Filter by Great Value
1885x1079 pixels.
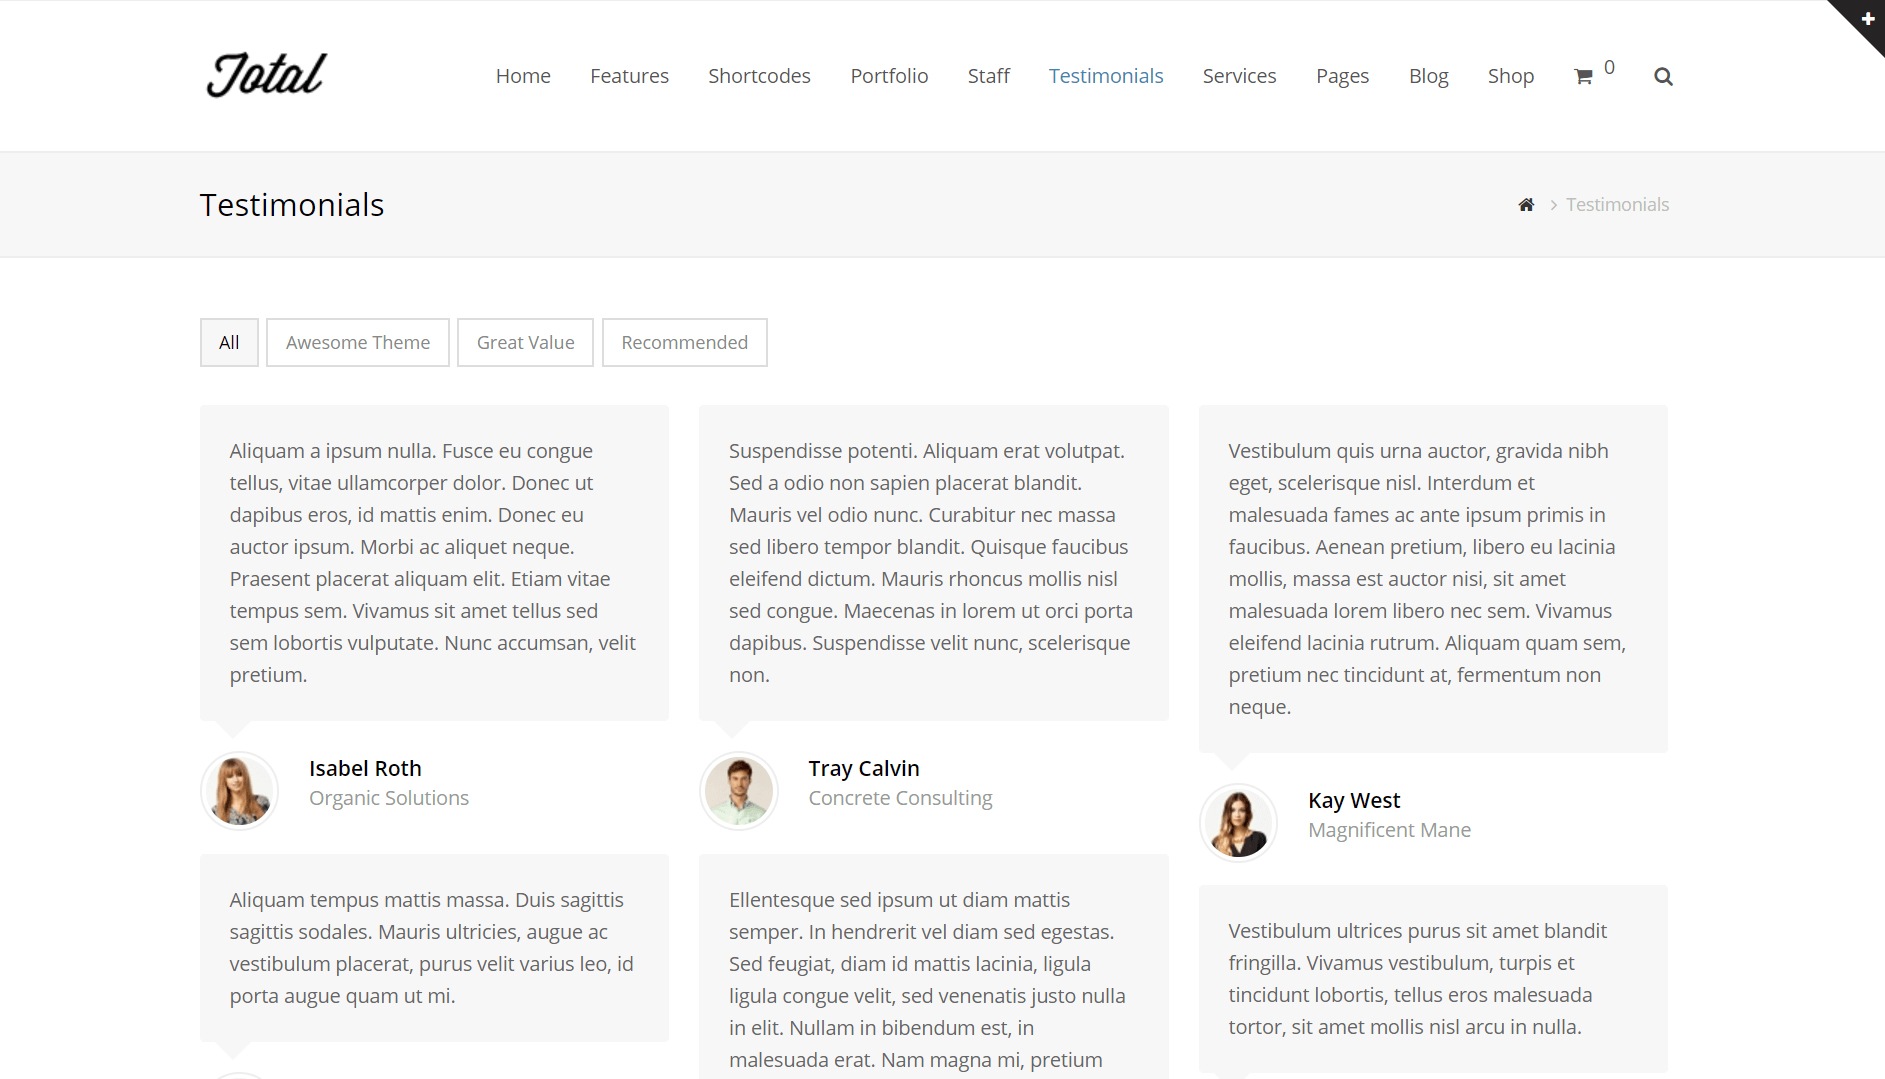[526, 343]
